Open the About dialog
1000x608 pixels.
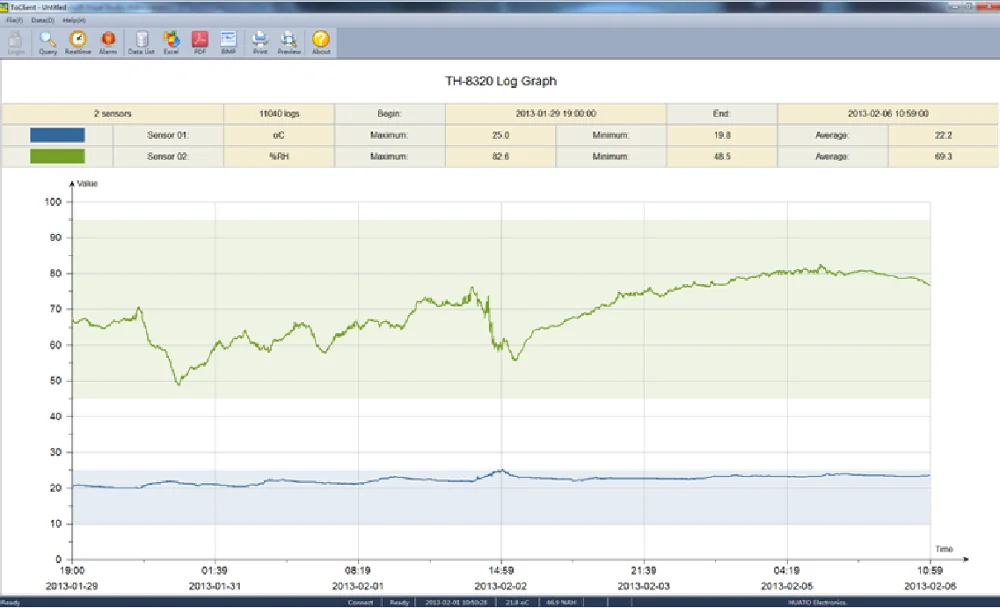pos(321,41)
